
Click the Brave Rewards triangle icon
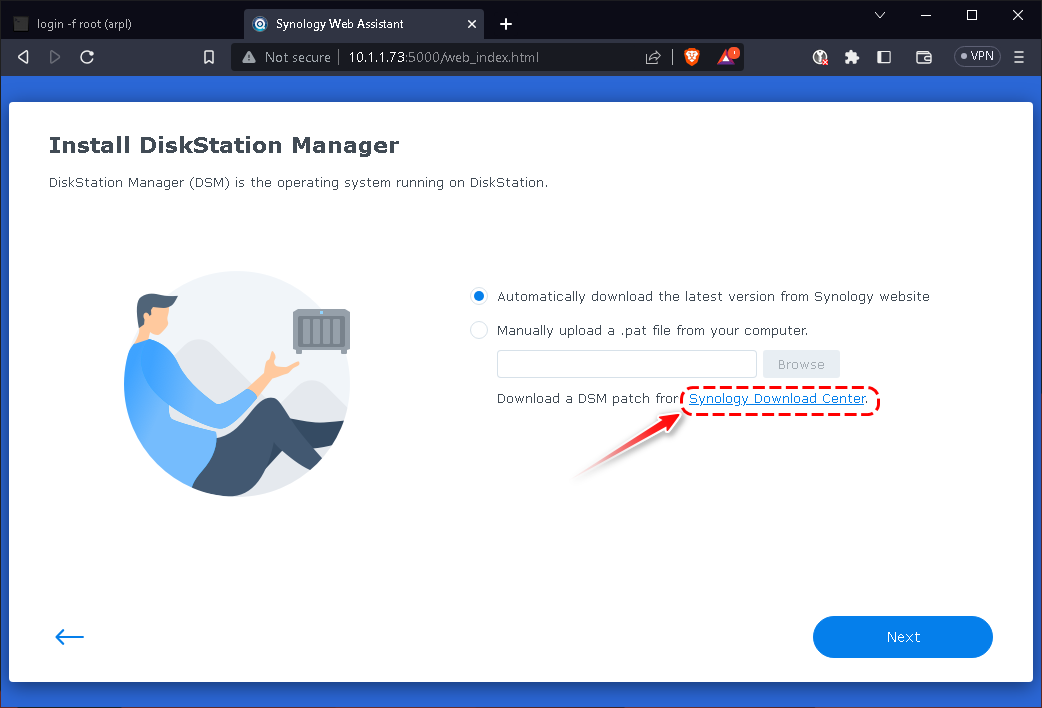click(x=727, y=57)
